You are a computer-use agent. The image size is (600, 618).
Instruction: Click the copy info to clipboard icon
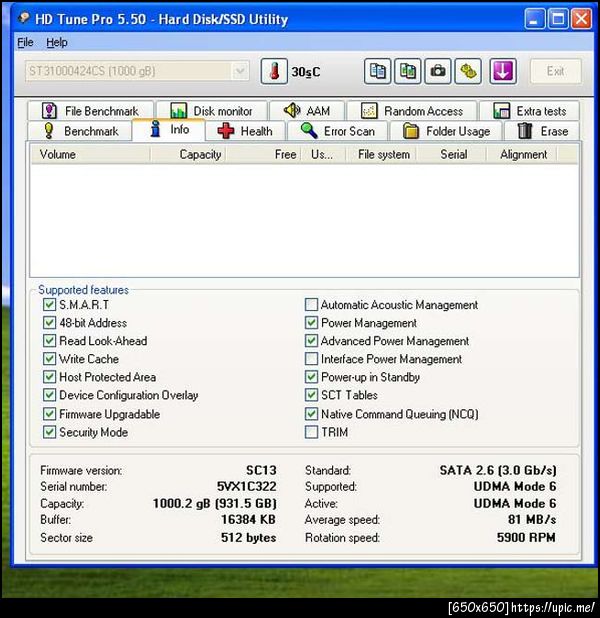[377, 71]
